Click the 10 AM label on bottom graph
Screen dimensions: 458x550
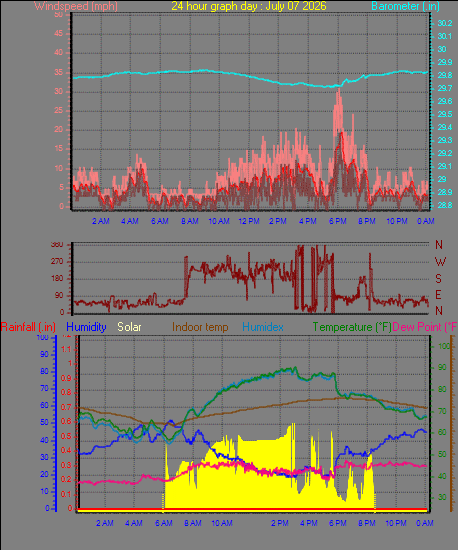coord(222,523)
